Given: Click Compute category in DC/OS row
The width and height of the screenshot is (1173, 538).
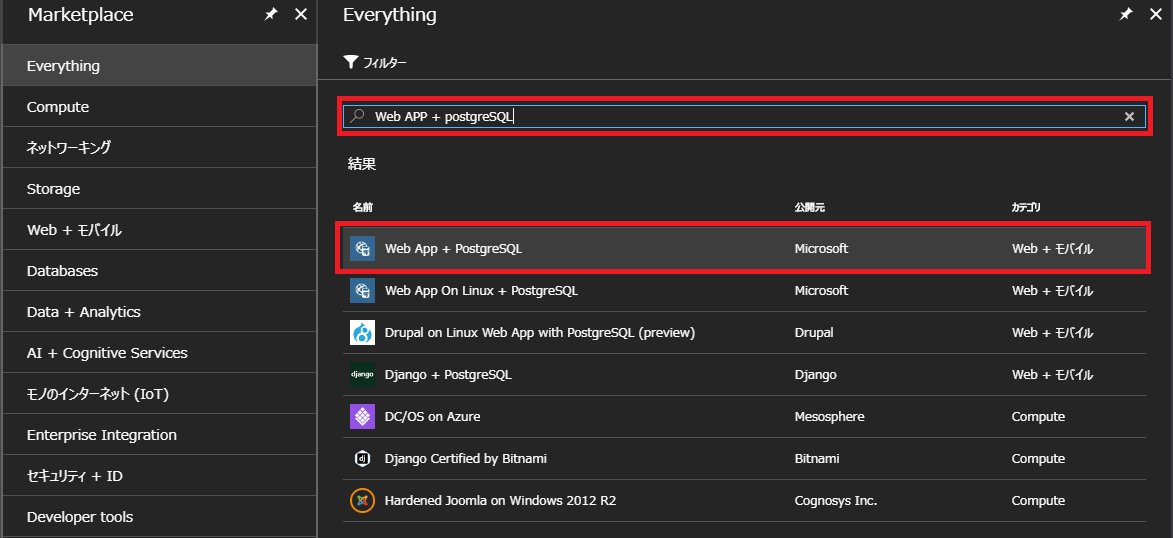Looking at the screenshot, I should click(1038, 416).
